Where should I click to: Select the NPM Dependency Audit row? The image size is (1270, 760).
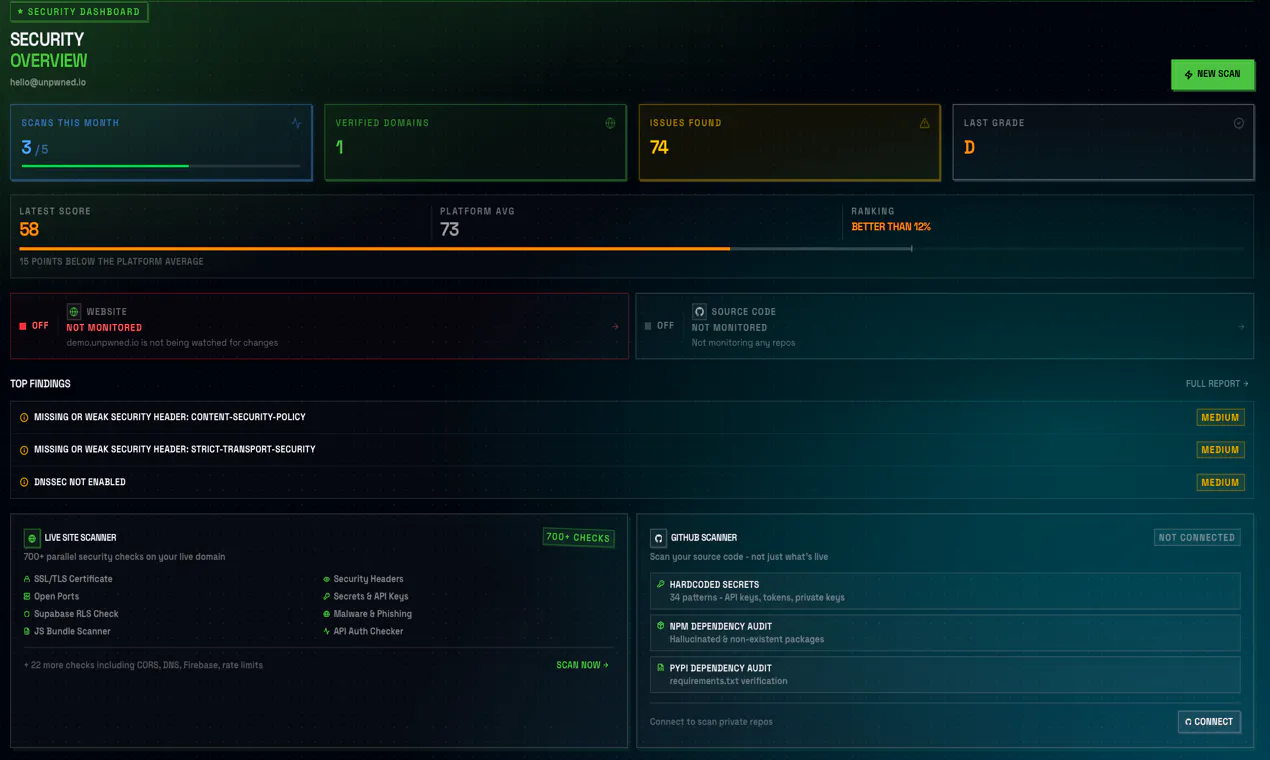(945, 632)
